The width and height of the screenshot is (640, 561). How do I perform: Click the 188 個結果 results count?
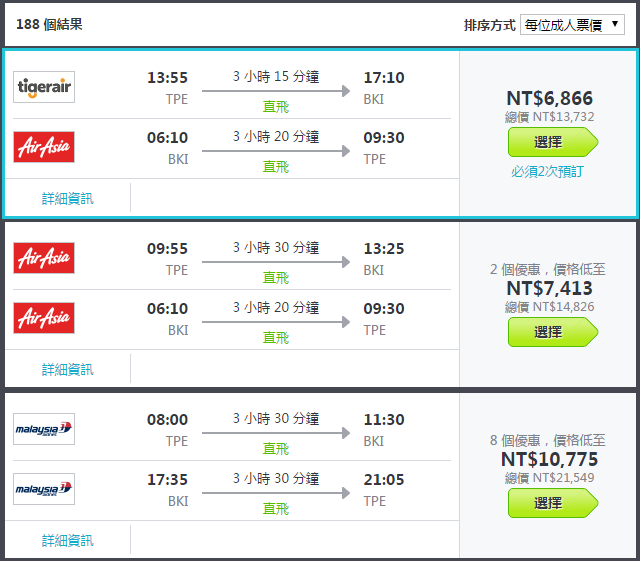tap(49, 24)
